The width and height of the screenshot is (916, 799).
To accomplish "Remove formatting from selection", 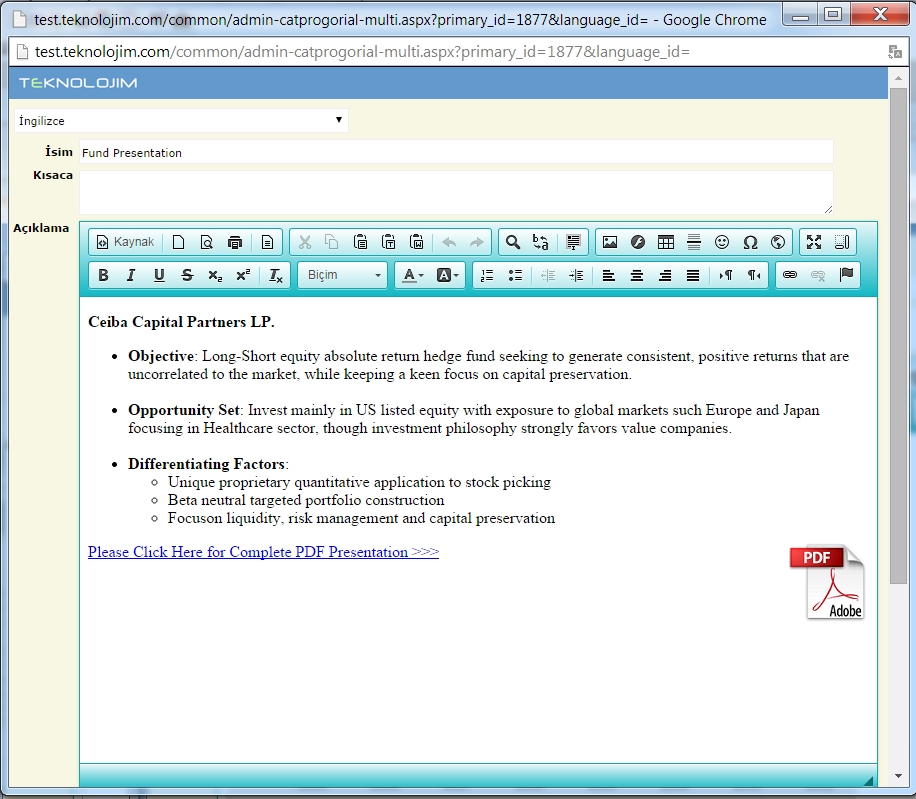I will 275,275.
